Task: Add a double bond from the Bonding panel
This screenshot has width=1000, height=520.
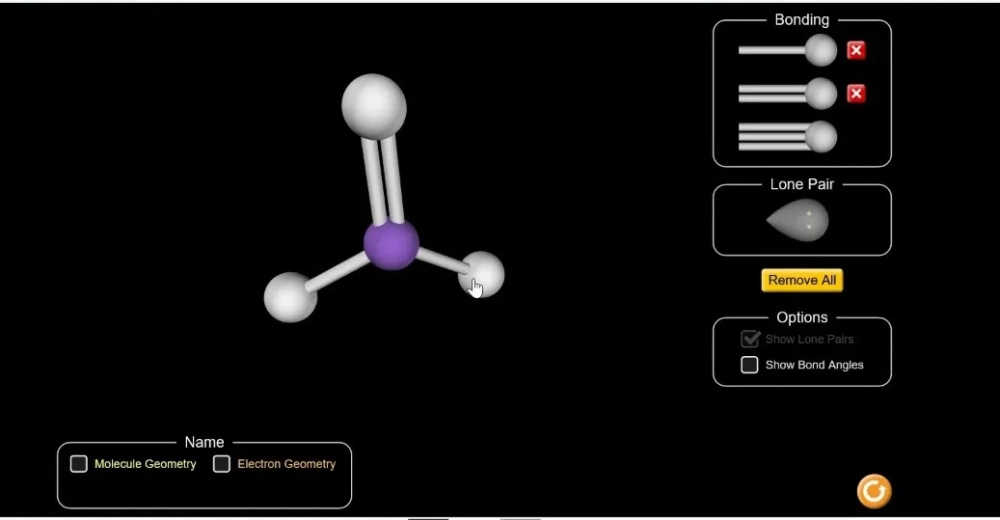Action: coord(787,93)
